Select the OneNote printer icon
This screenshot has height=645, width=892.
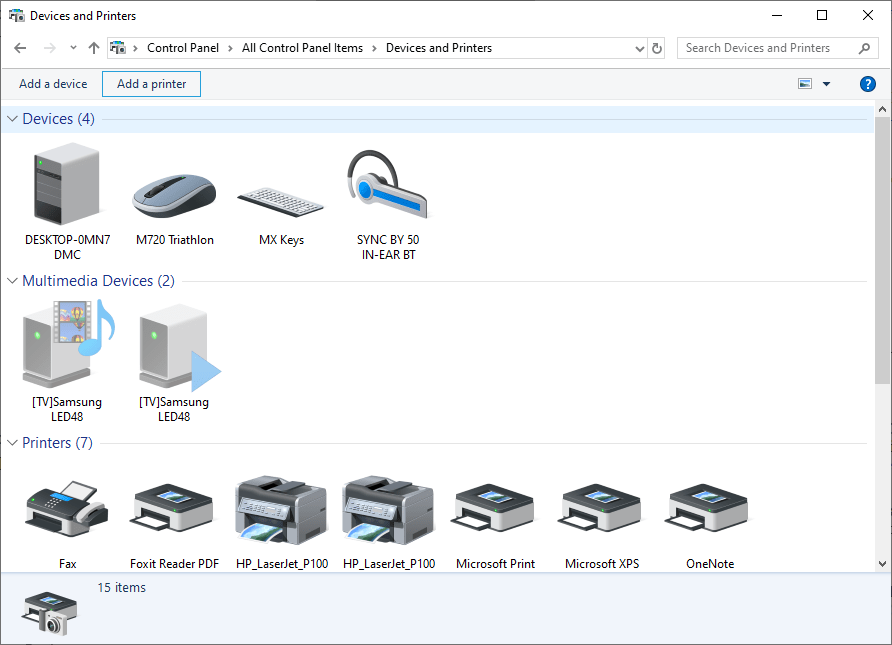click(707, 508)
